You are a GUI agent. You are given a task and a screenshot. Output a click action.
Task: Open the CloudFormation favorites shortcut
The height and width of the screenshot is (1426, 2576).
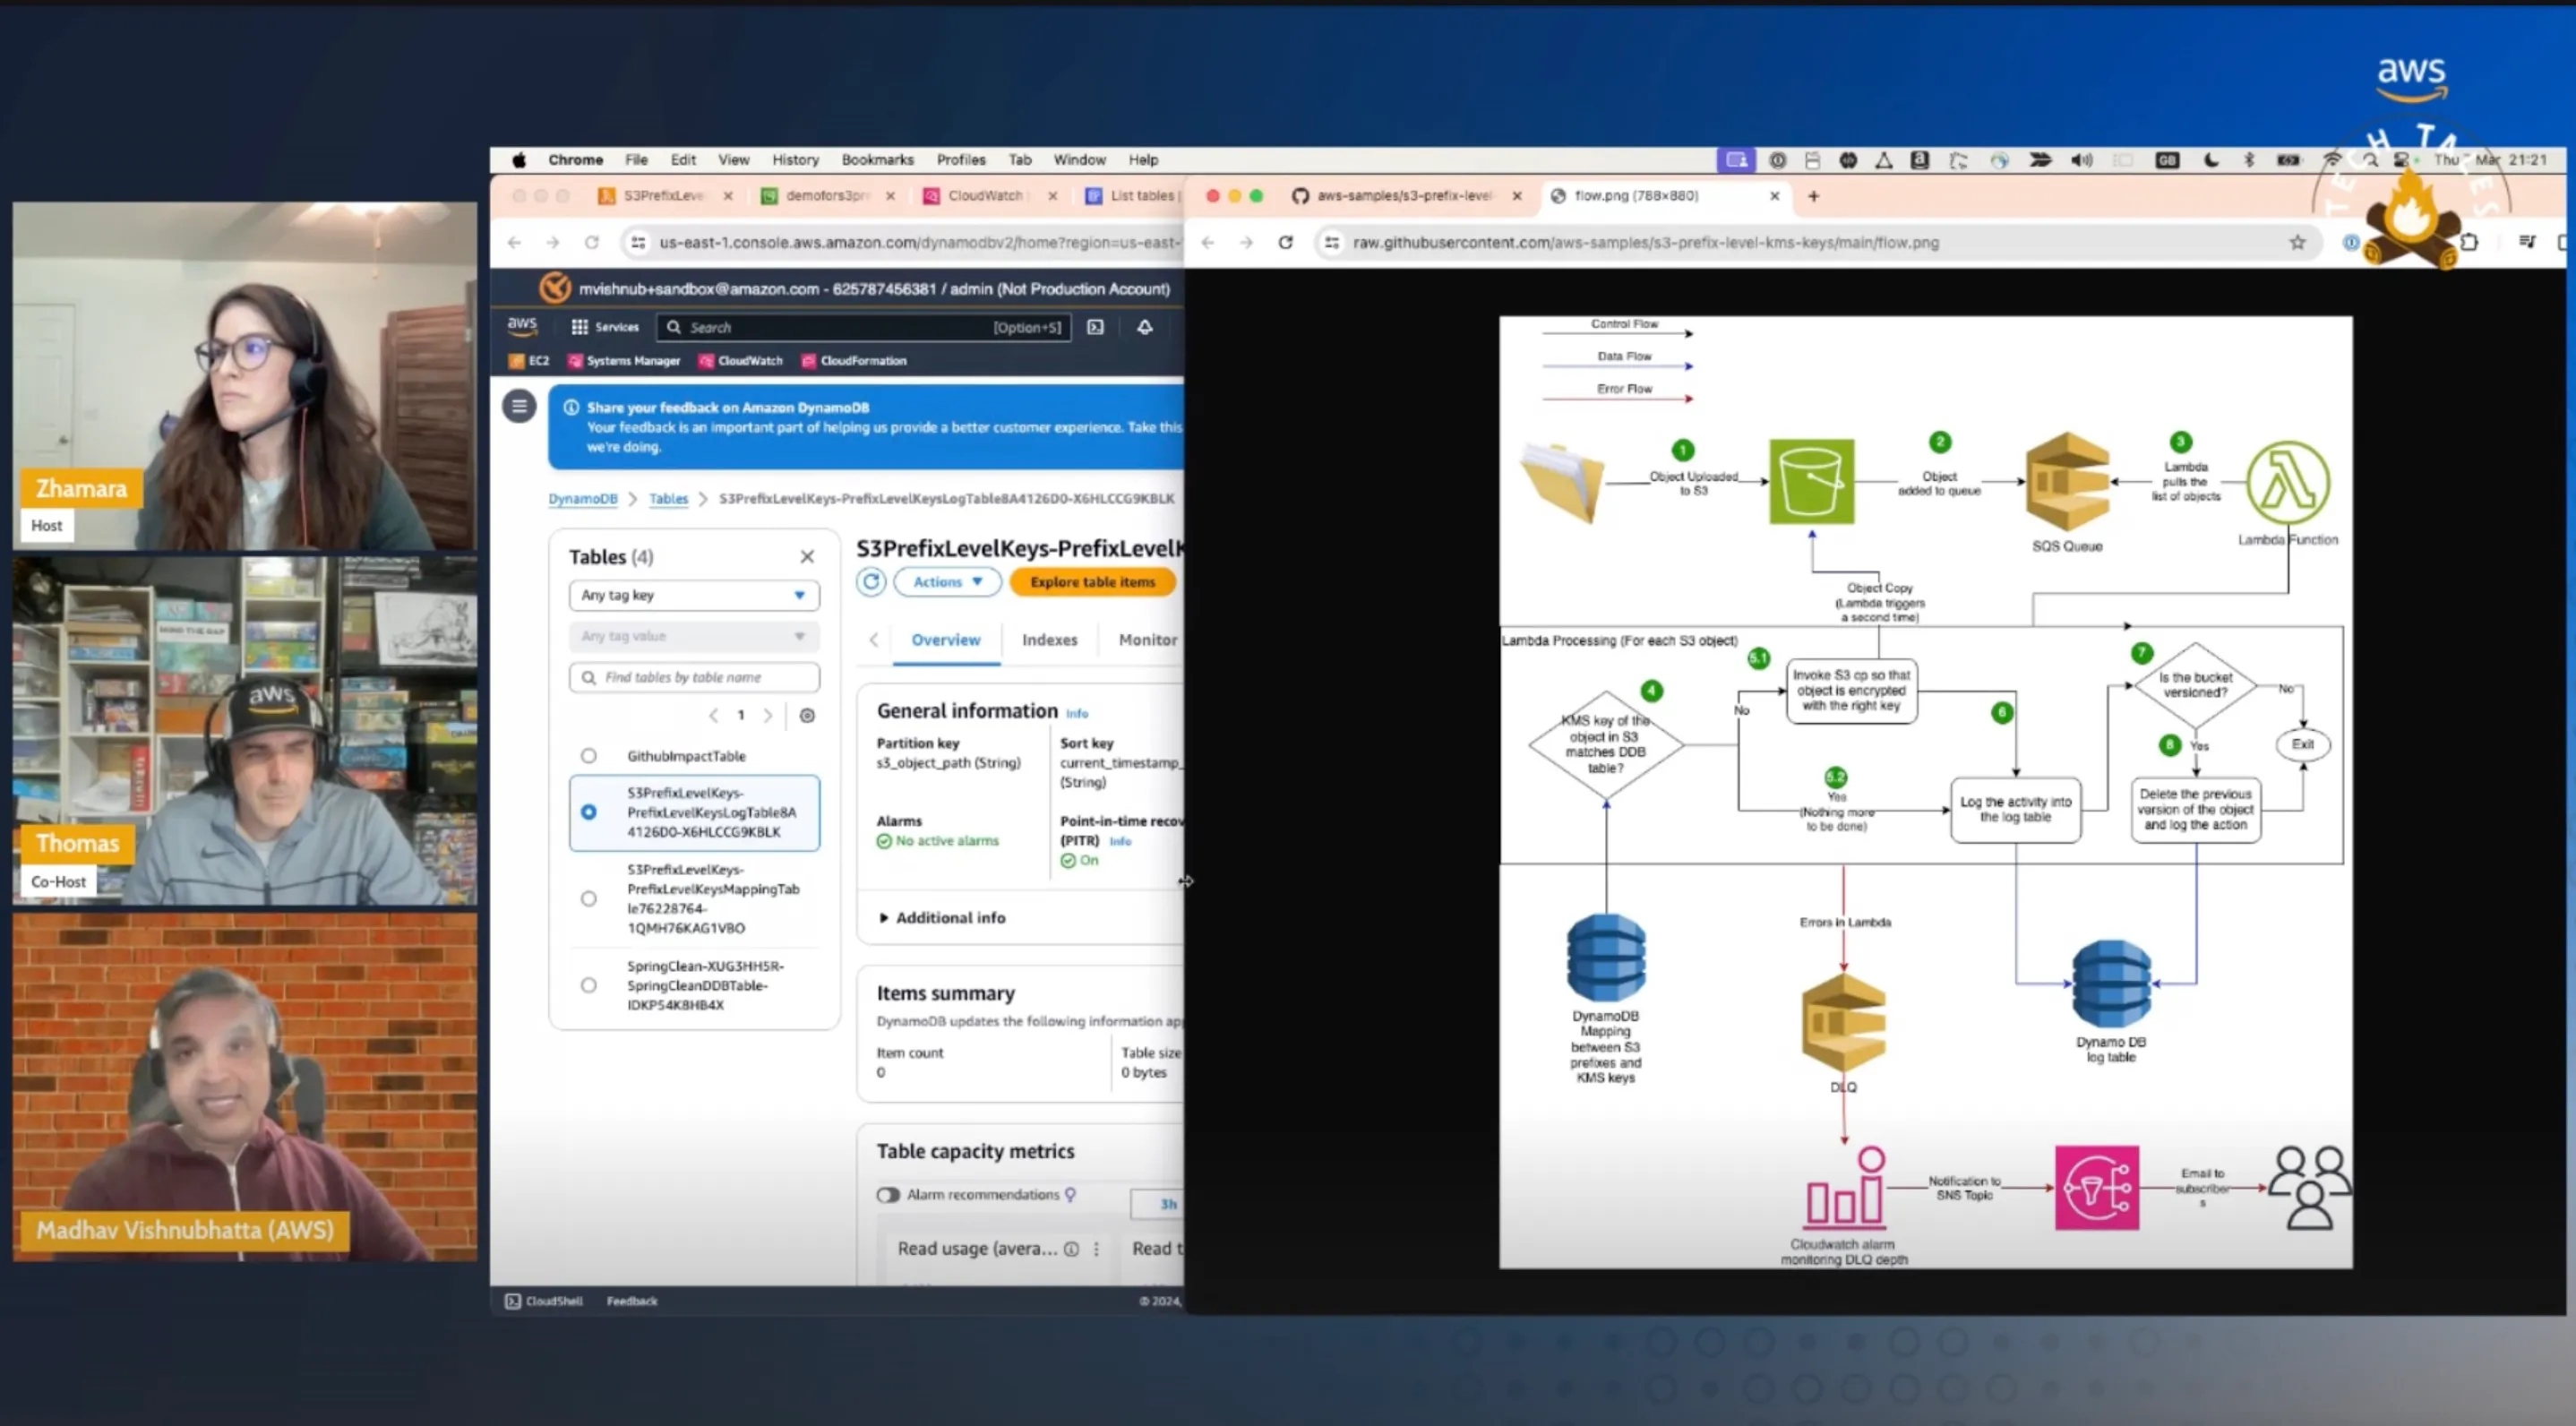pyautogui.click(x=854, y=361)
